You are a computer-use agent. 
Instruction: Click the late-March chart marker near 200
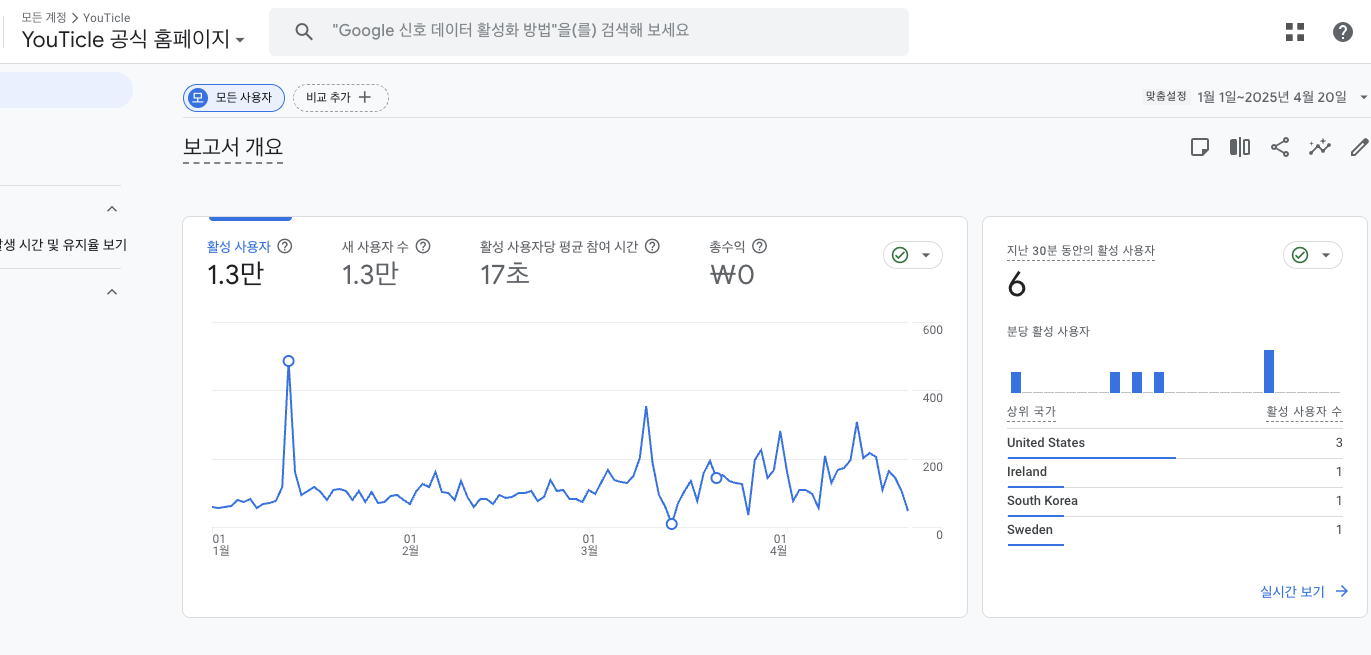[716, 478]
